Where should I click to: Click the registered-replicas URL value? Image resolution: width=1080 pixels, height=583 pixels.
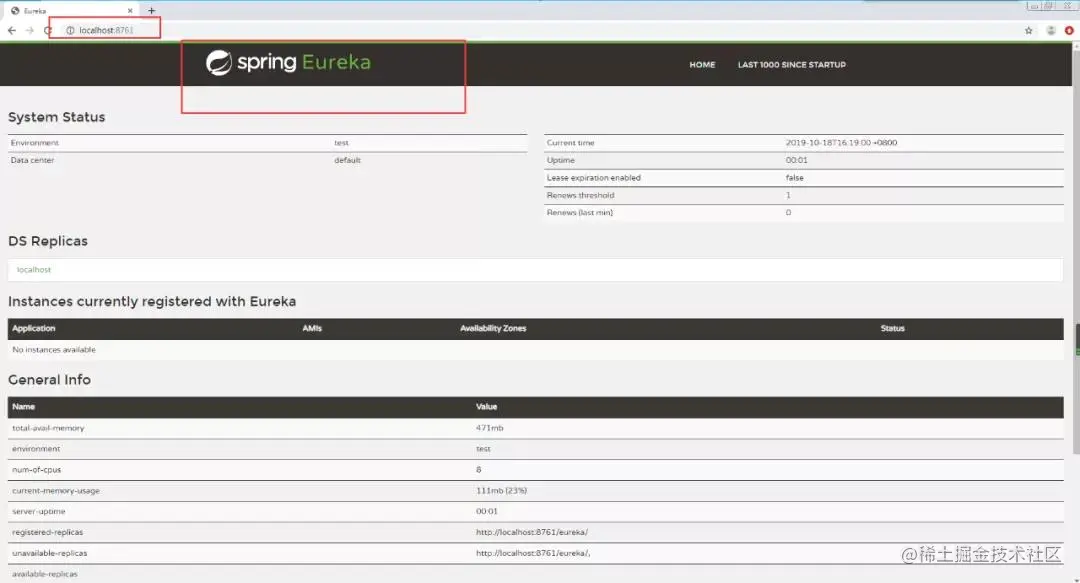[532, 532]
